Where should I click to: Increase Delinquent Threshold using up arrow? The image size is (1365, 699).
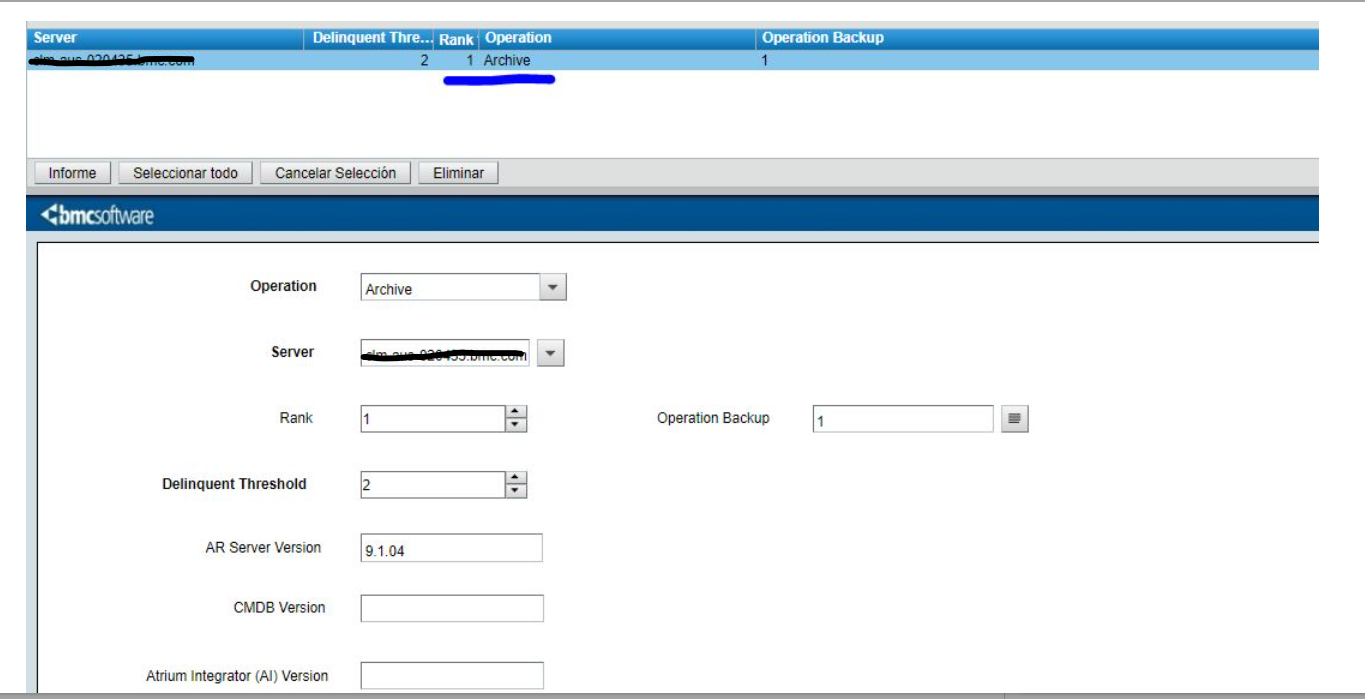515,478
